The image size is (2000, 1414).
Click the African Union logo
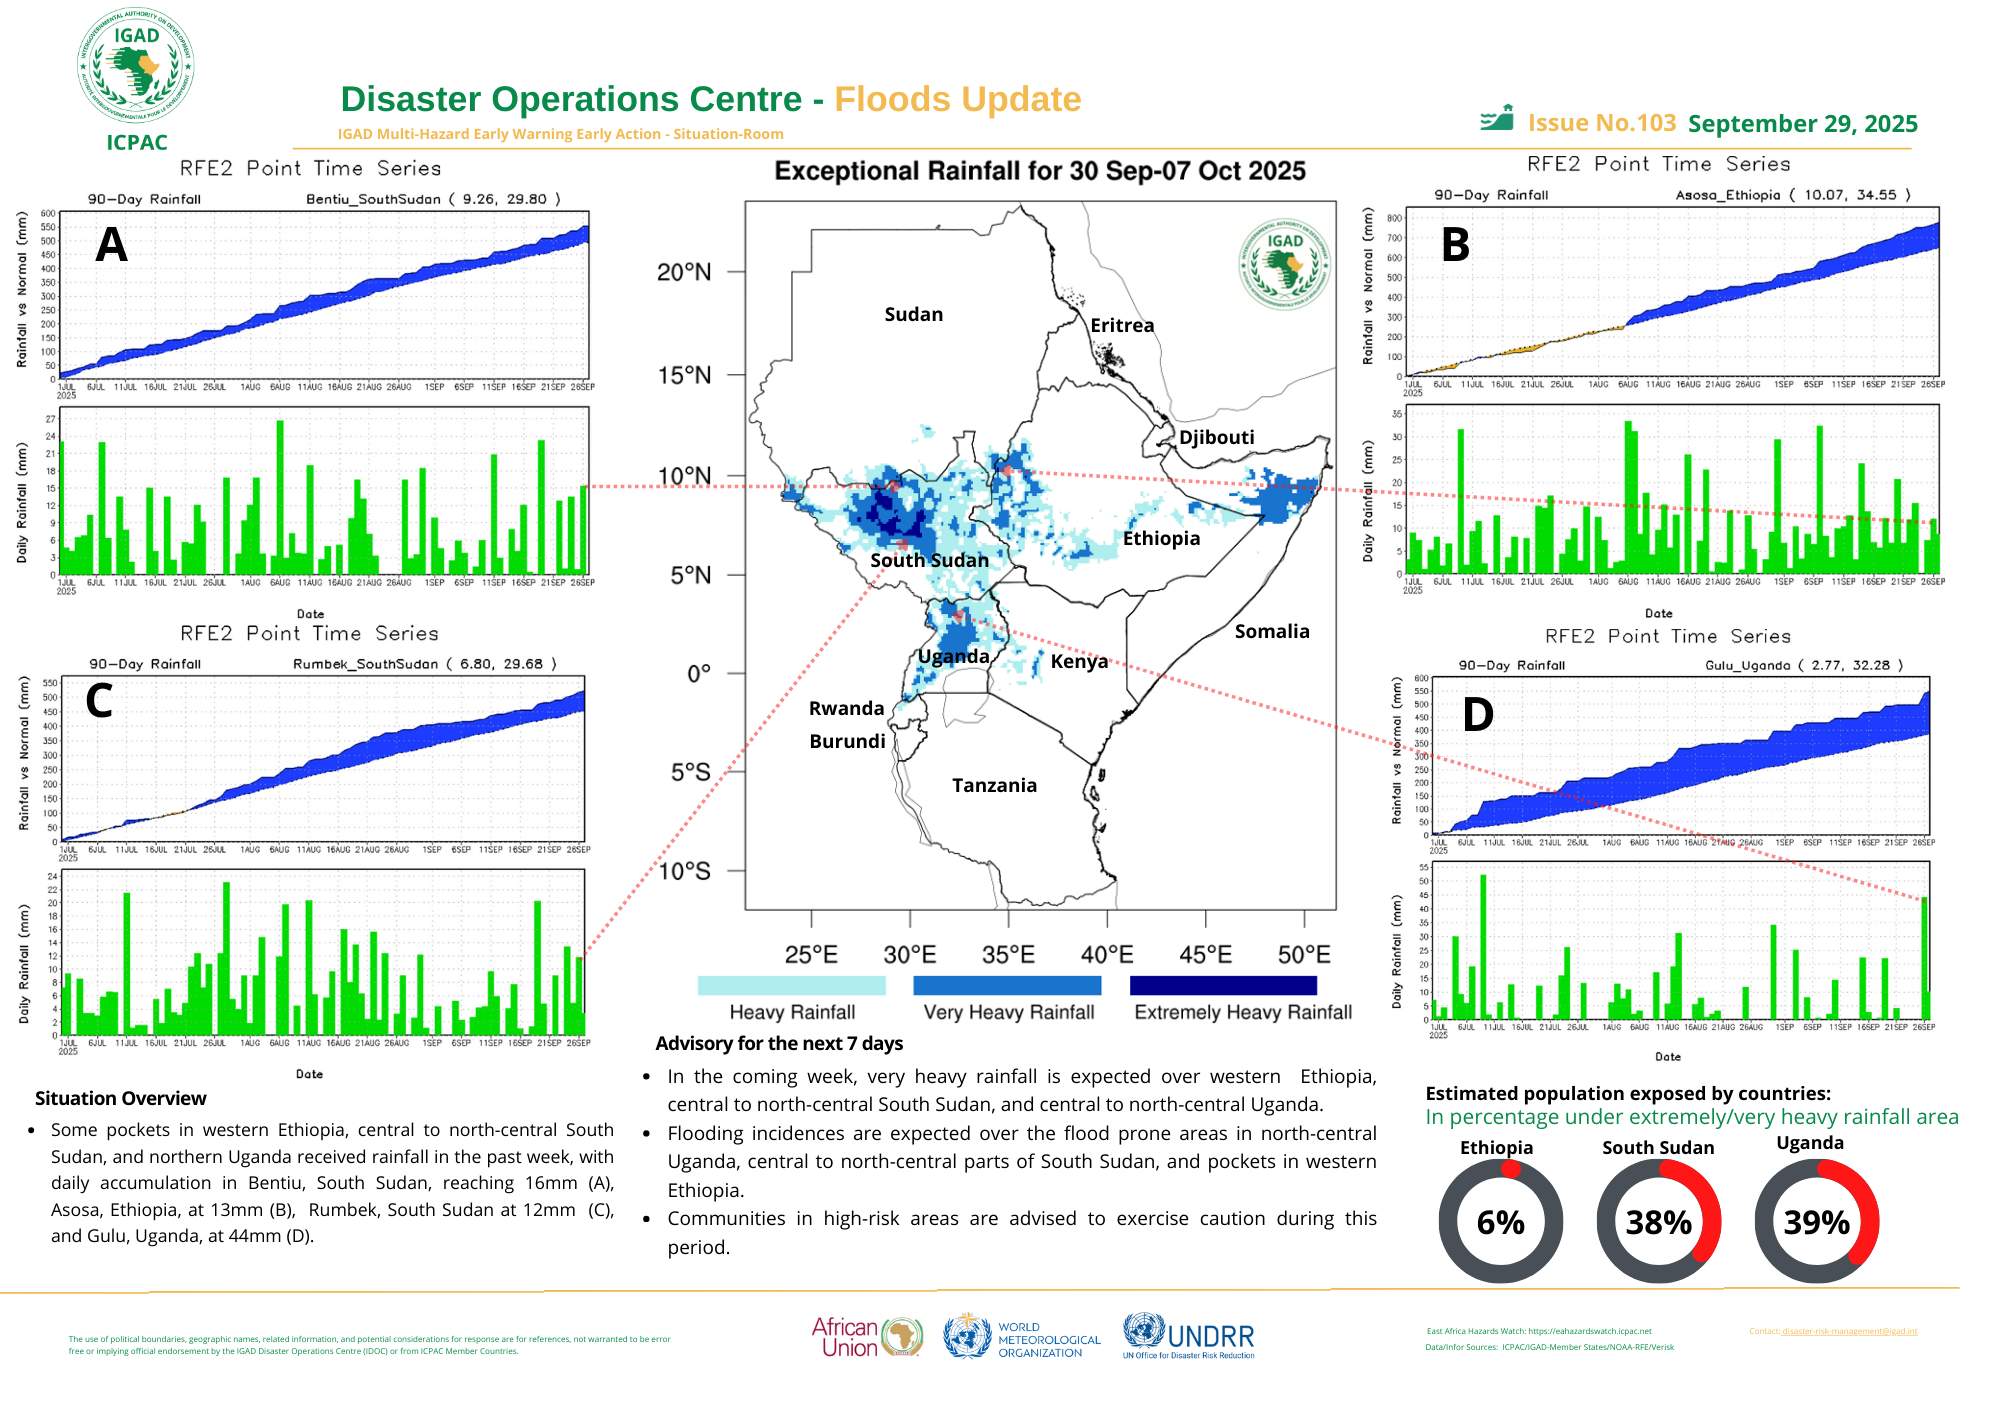pyautogui.click(x=866, y=1336)
